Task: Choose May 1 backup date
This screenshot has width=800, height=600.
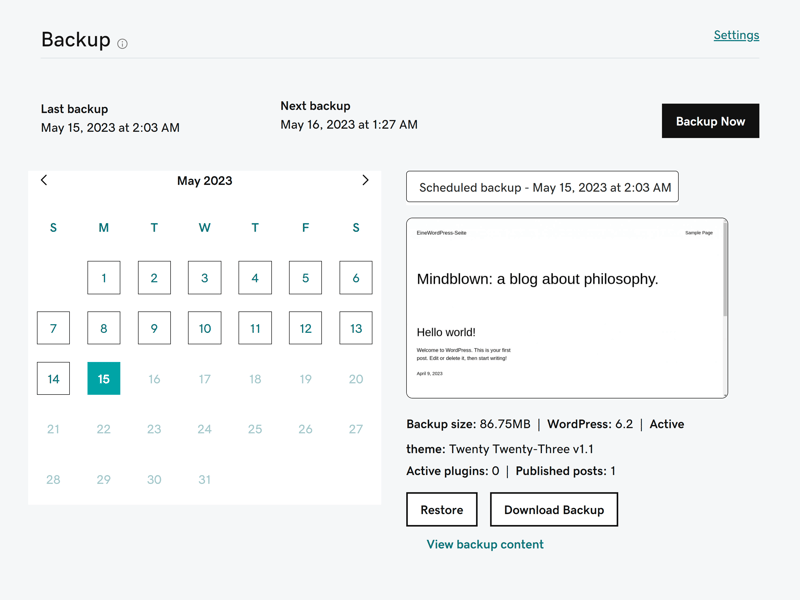Action: [104, 278]
